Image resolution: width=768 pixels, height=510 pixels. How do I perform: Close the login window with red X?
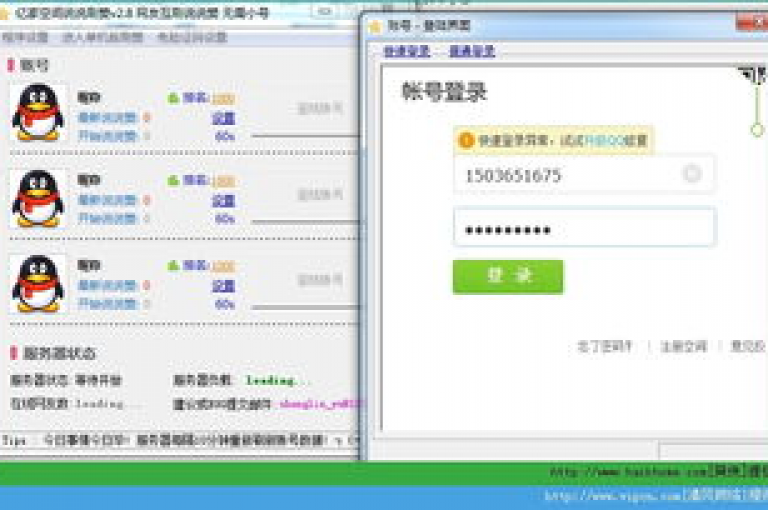(x=753, y=23)
